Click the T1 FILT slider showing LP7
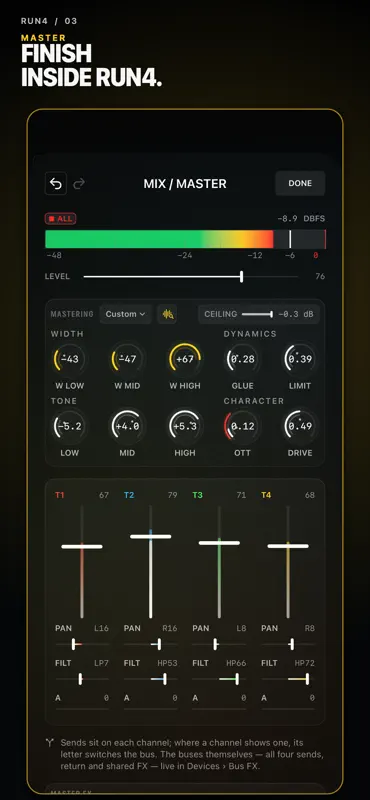The height and width of the screenshot is (800, 370). [82, 679]
